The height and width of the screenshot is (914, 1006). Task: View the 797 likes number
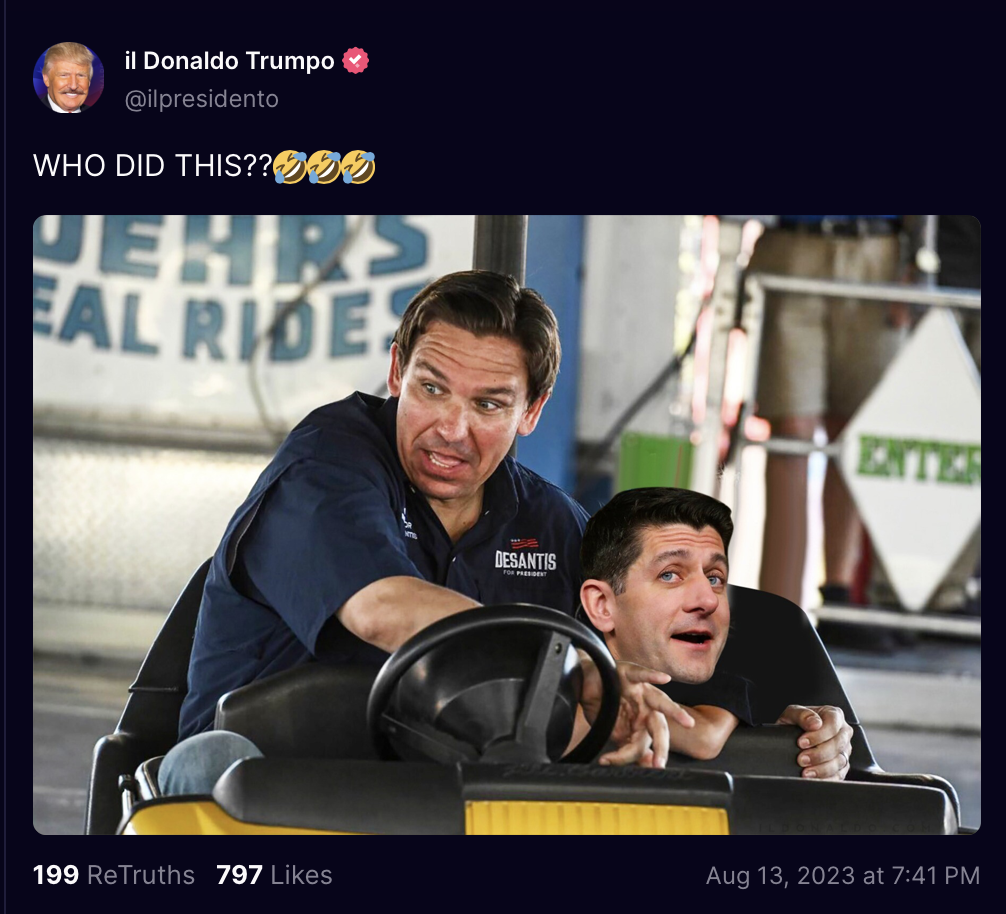[x=239, y=875]
